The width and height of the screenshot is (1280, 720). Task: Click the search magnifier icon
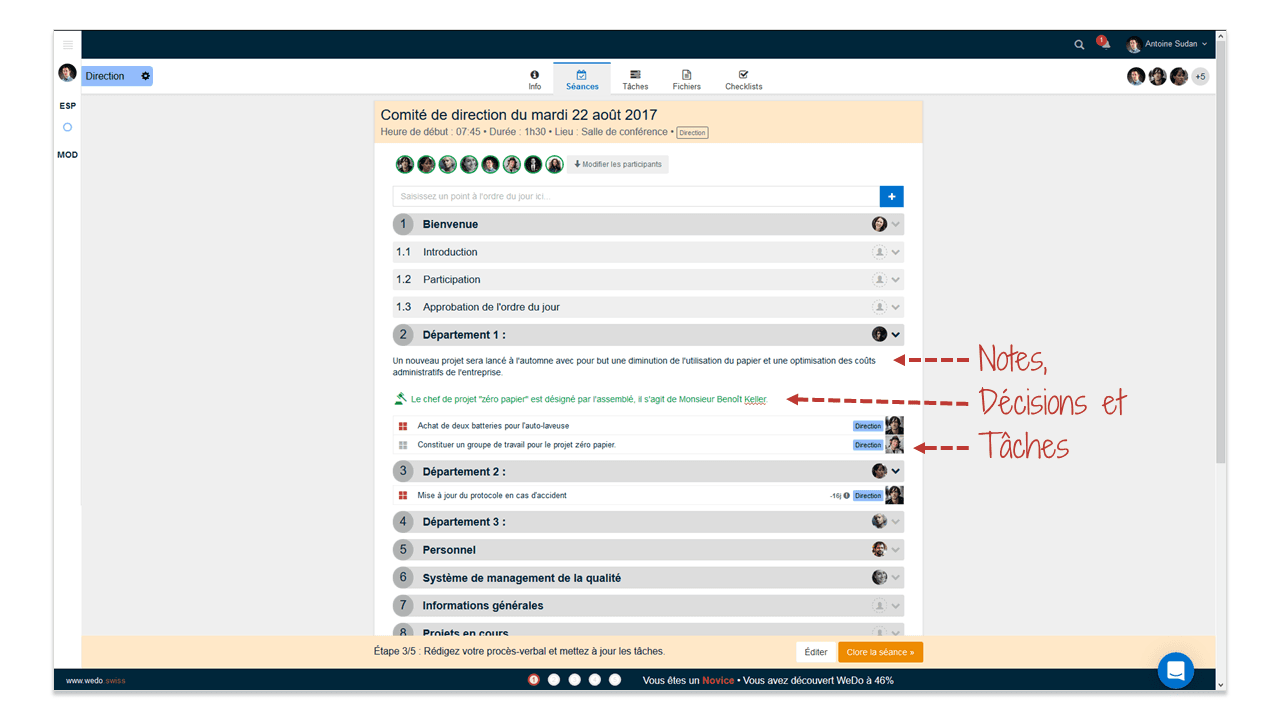point(1079,44)
